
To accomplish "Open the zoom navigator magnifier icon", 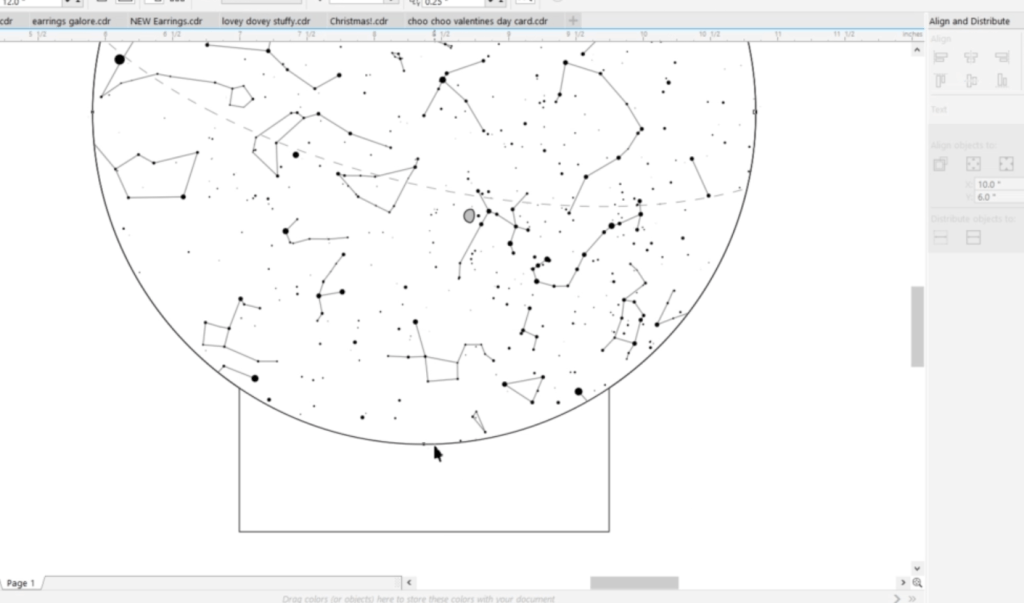I will (x=917, y=583).
